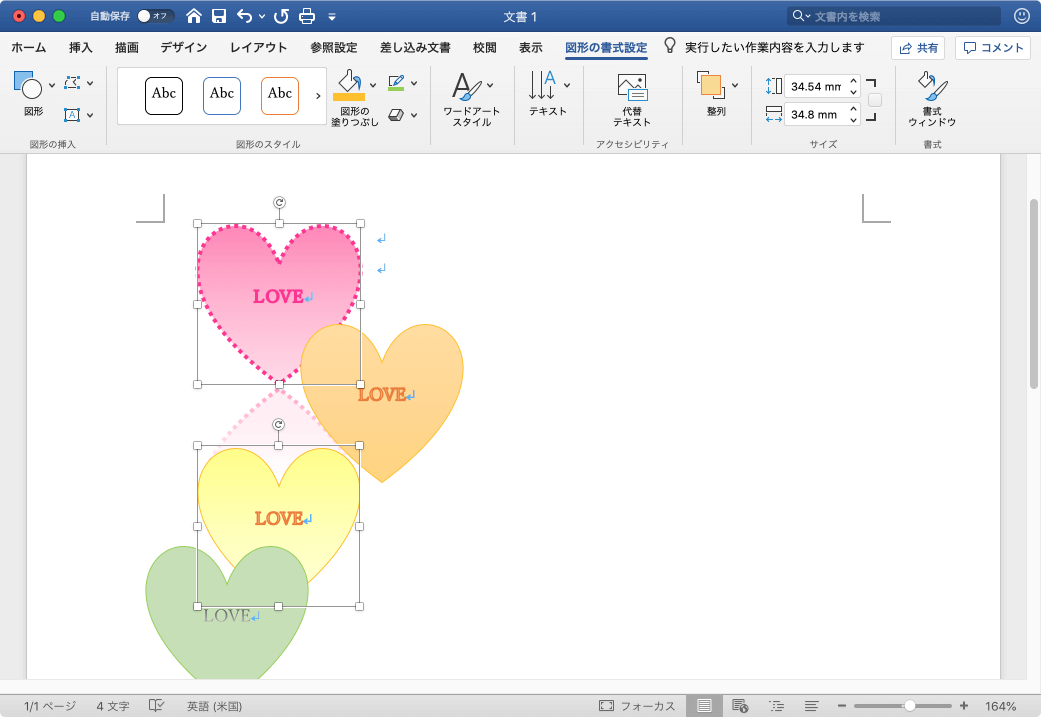This screenshot has height=717, width=1041.
Task: Click the vertical scrollbar thumb
Action: [x=1033, y=293]
